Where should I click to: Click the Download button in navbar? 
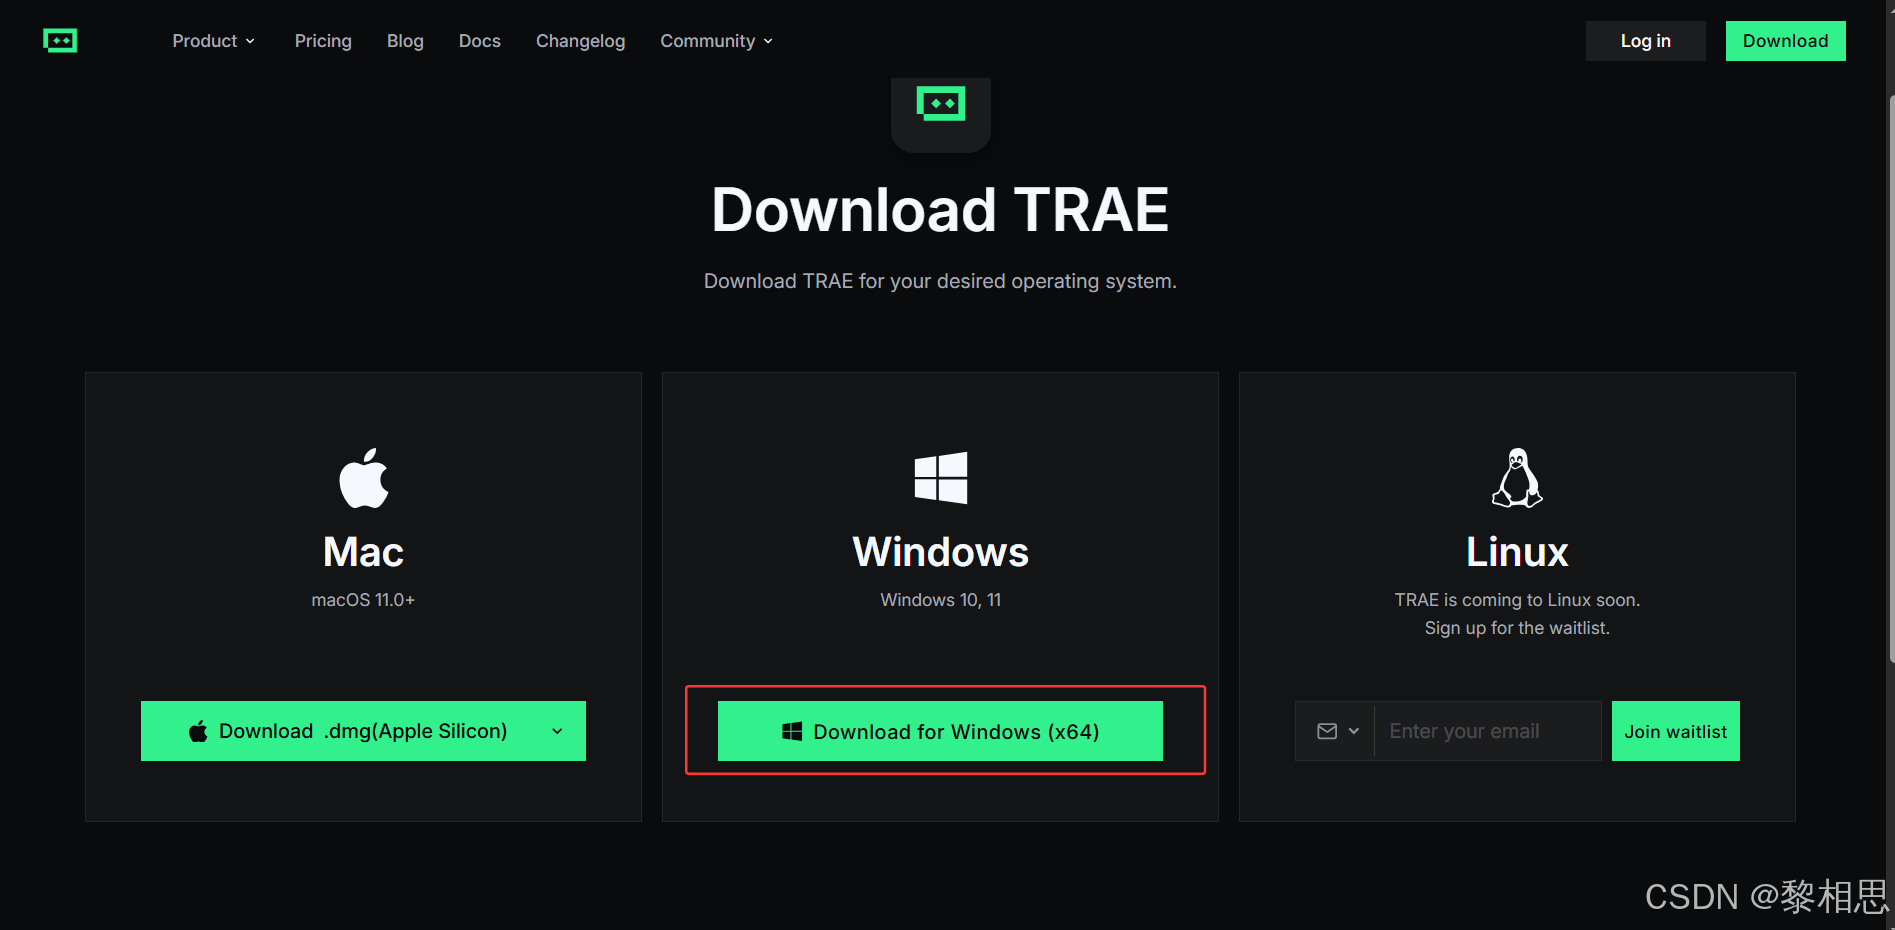(x=1786, y=41)
